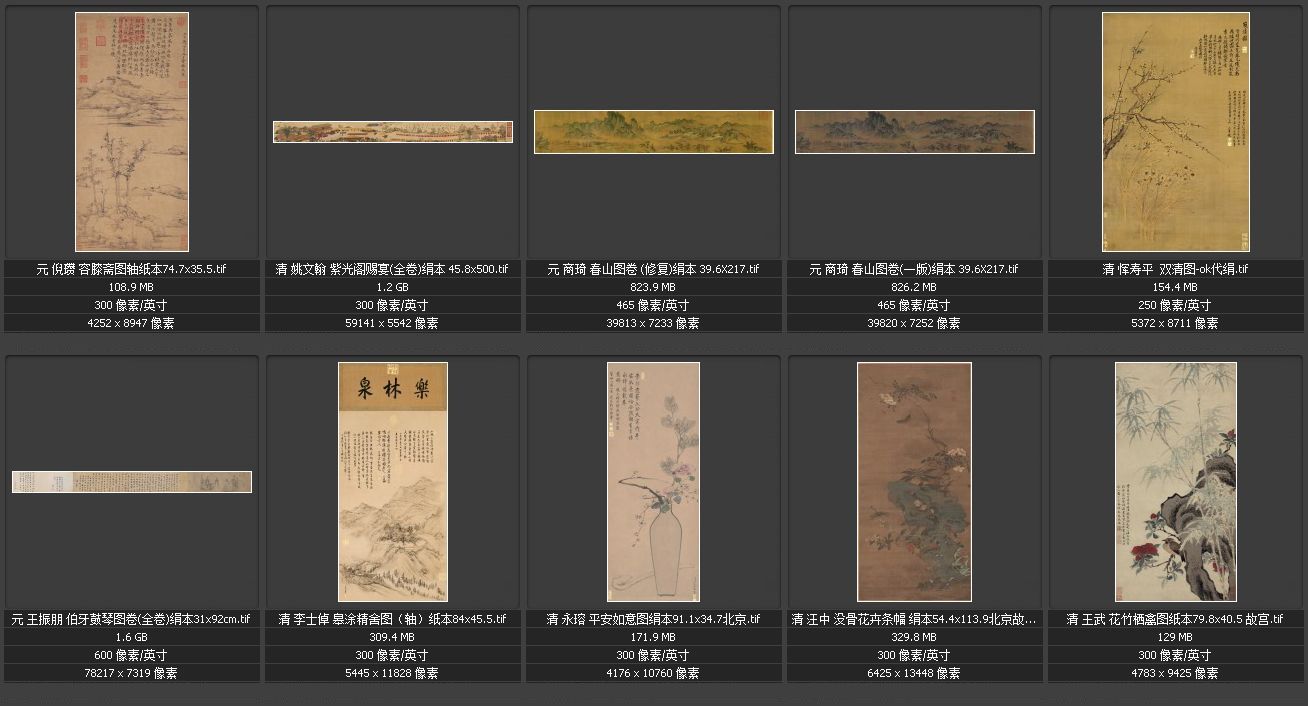Open the 李士倬 皋涂精舍图 landscape thumbnail
Viewport: 1308px width, 706px height.
click(393, 482)
